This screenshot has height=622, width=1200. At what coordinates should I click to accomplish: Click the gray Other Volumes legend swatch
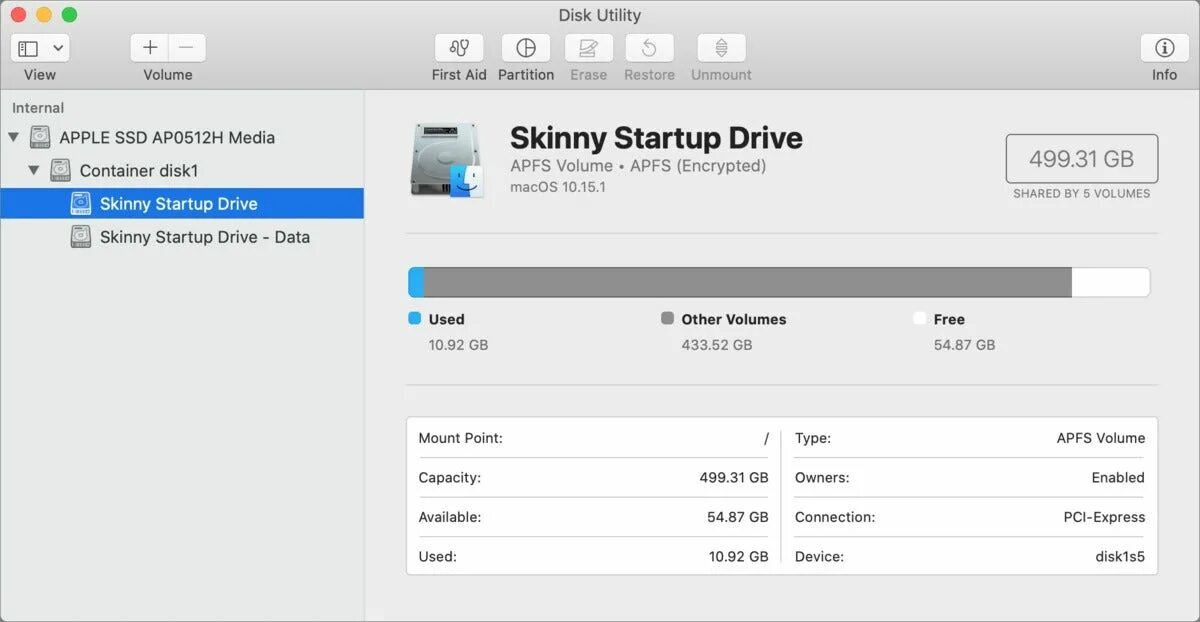[667, 318]
